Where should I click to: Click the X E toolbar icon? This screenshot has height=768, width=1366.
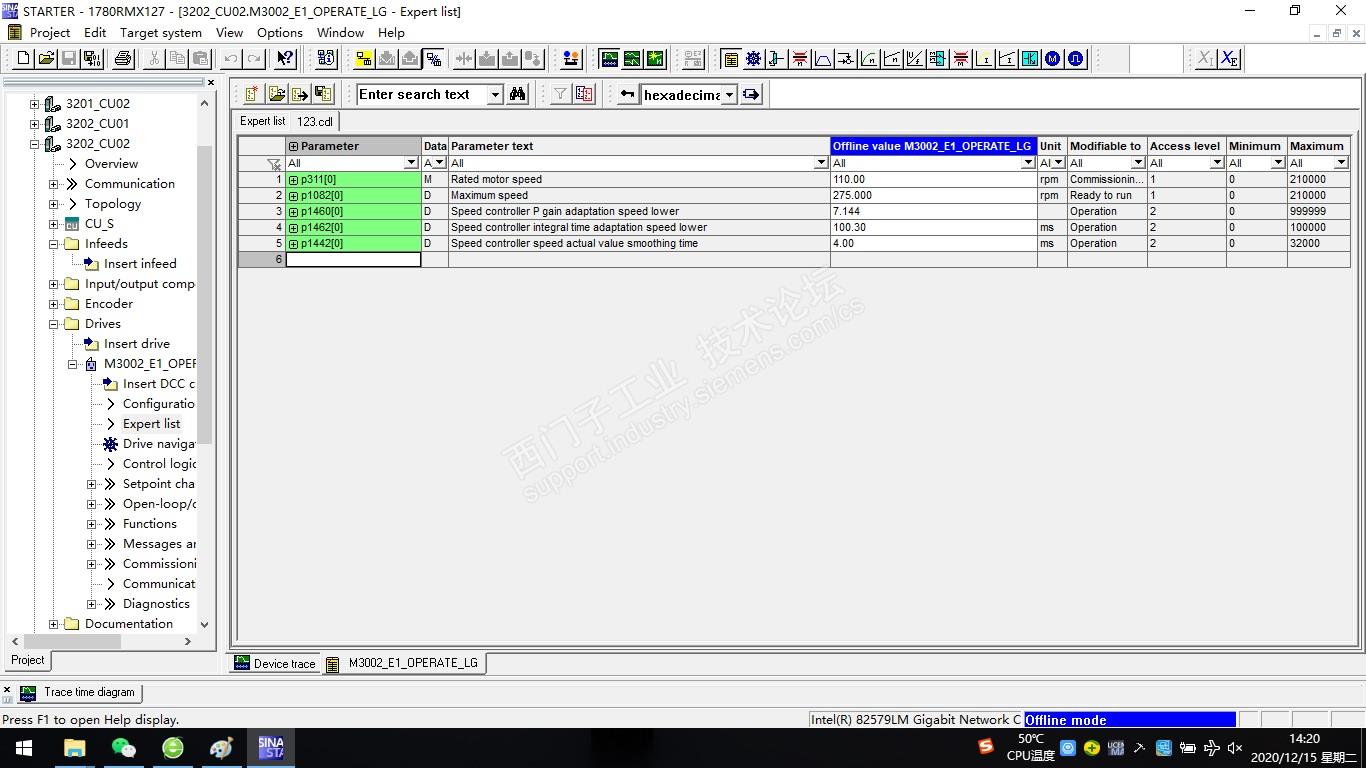1230,59
